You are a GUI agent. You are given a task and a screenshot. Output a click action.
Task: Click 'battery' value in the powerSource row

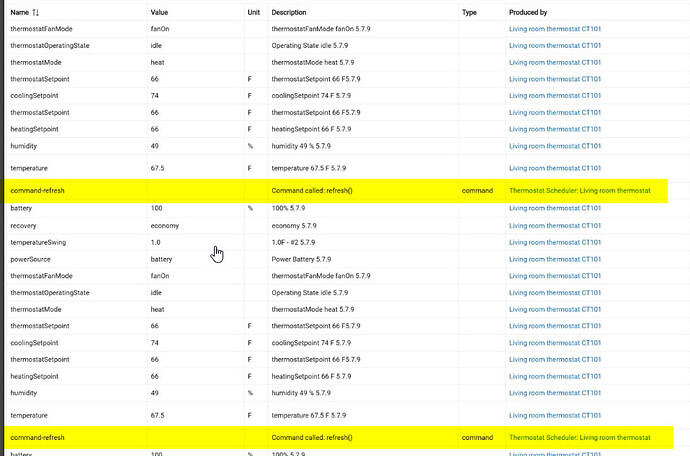[161, 259]
